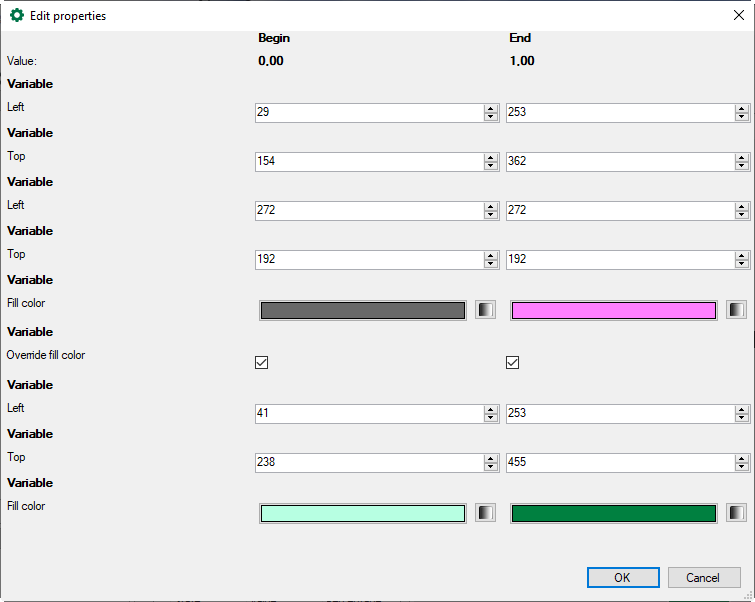The image size is (755, 602).
Task: Pick the dark green End fill color swatch
Action: (x=614, y=513)
